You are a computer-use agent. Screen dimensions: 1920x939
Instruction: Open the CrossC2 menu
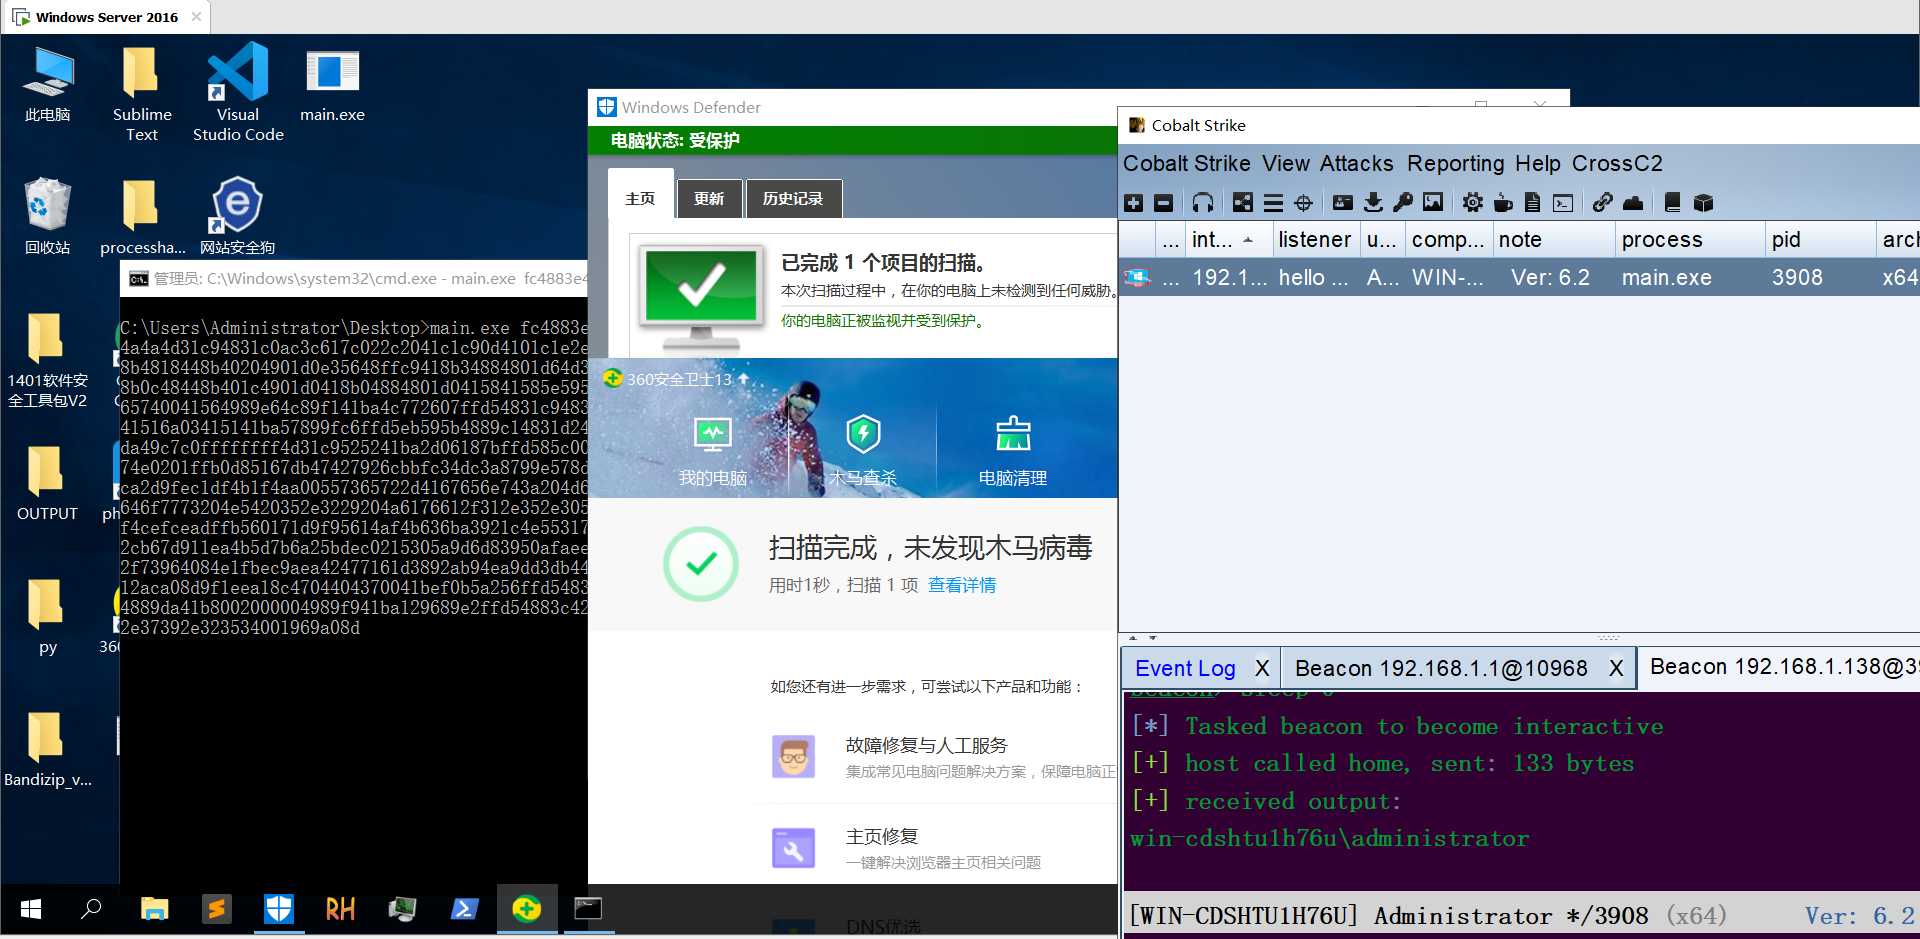[1617, 163]
